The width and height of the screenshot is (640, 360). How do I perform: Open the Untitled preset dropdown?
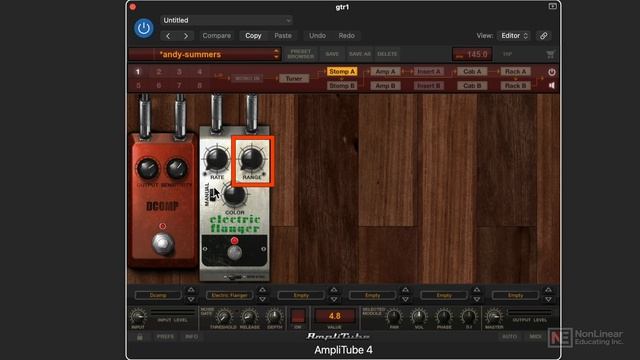pos(227,20)
